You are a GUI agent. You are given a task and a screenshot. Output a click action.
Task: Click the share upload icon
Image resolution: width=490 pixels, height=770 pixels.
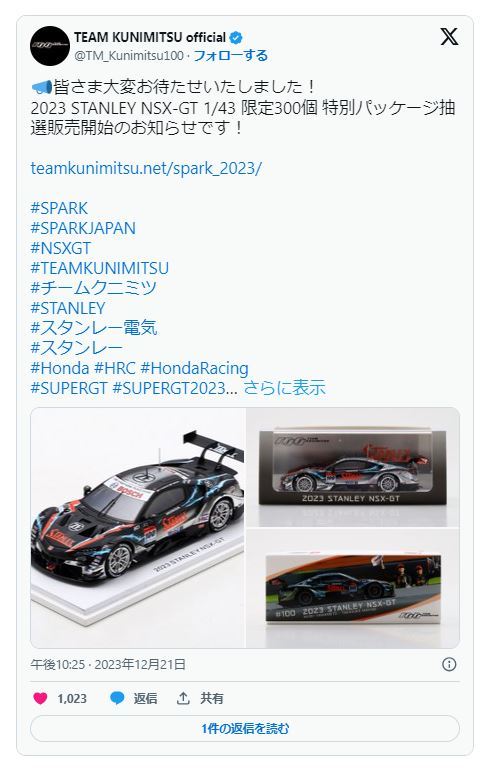[183, 698]
